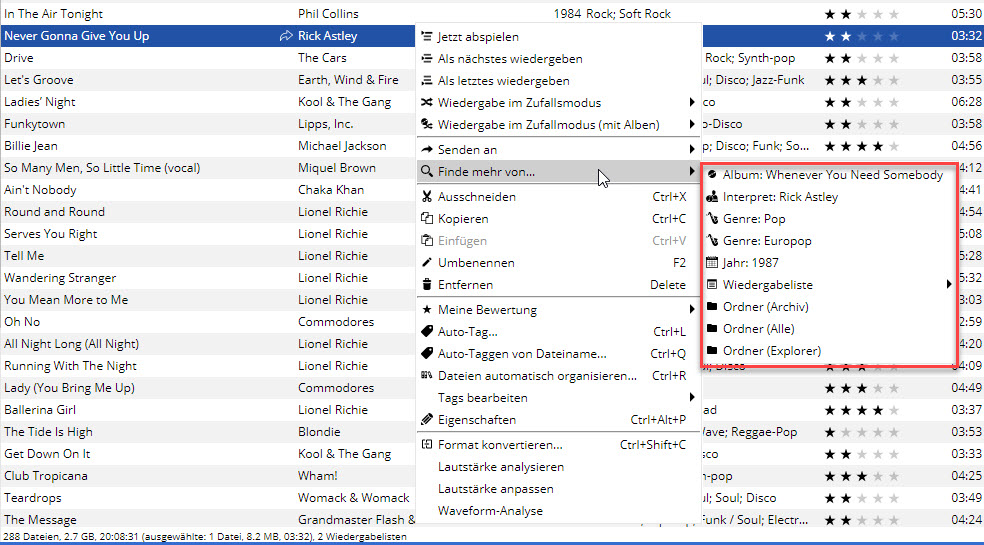
Task: Click the tag icon beside Auto-Tag...
Action: pyautogui.click(x=427, y=332)
